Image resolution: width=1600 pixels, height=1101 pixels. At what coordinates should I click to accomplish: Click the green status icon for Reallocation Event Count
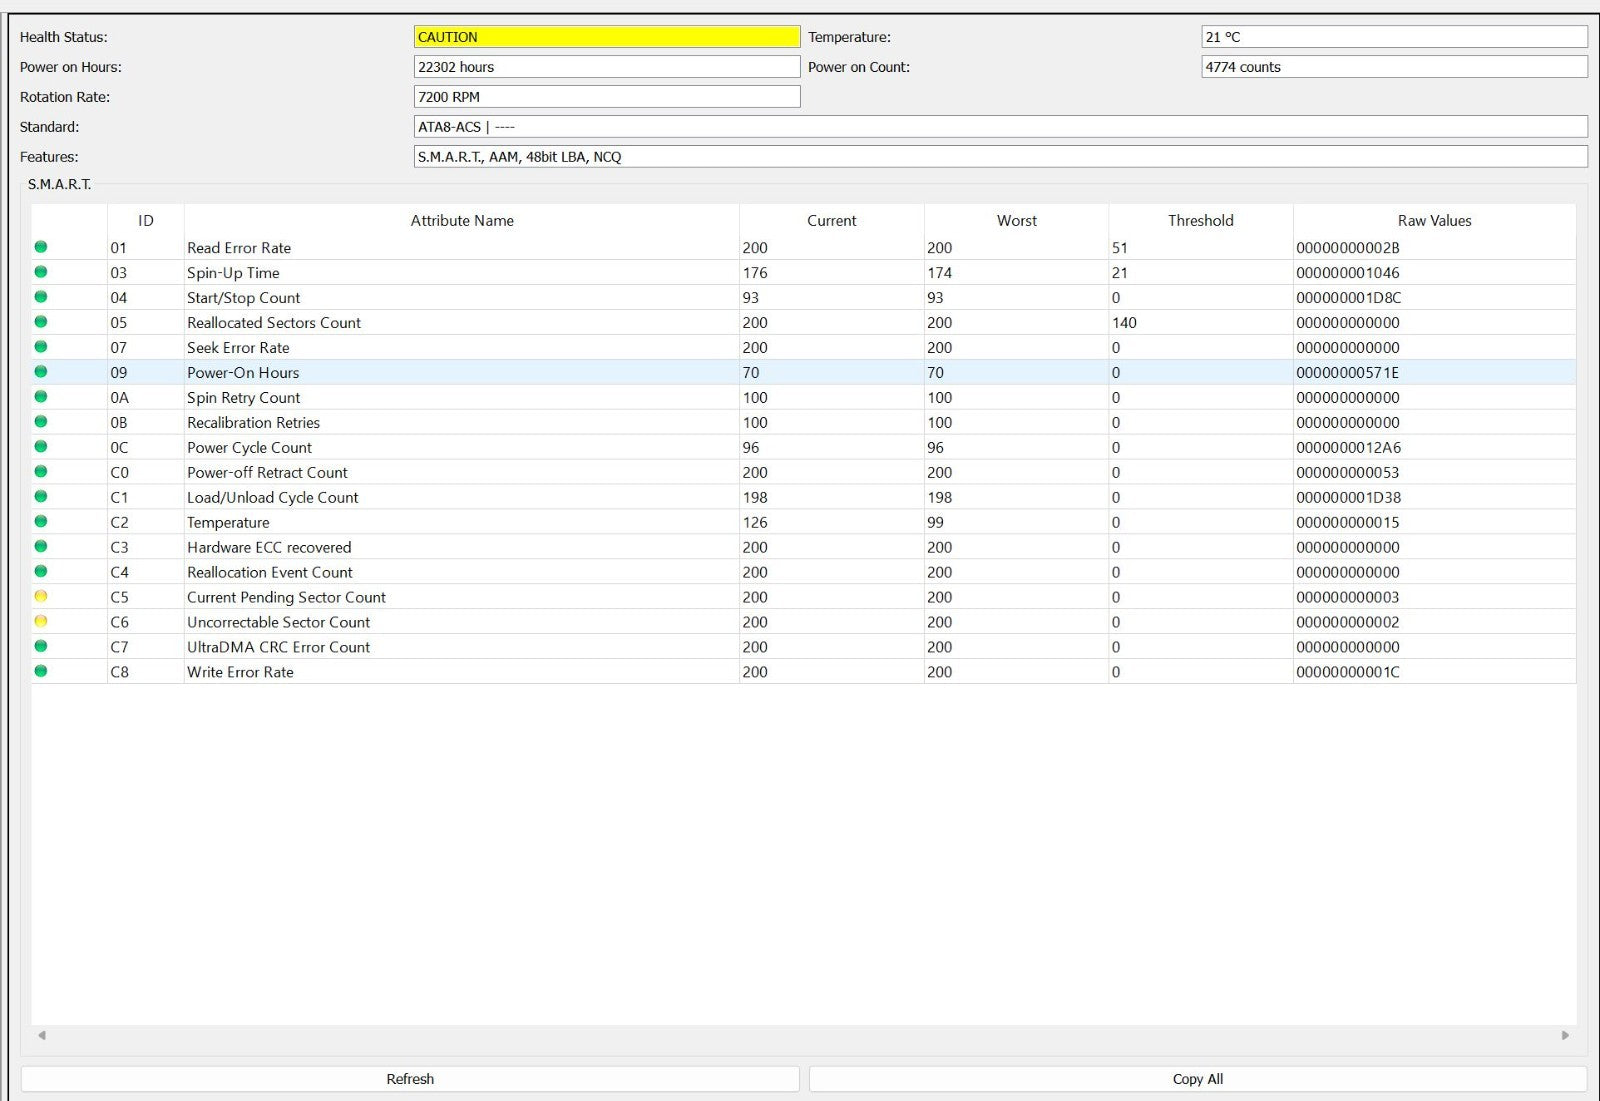pos(41,572)
